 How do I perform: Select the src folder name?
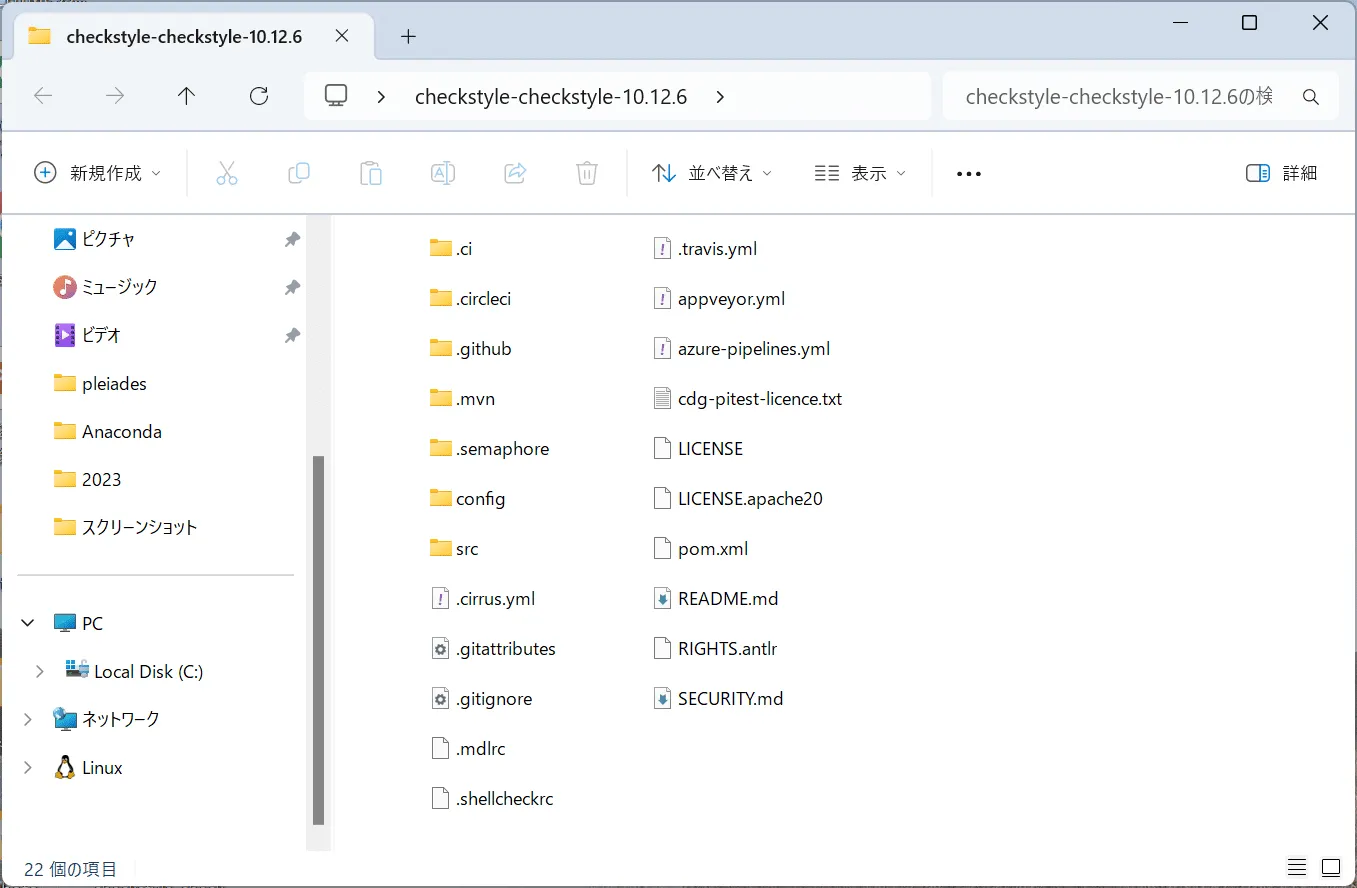pos(467,549)
